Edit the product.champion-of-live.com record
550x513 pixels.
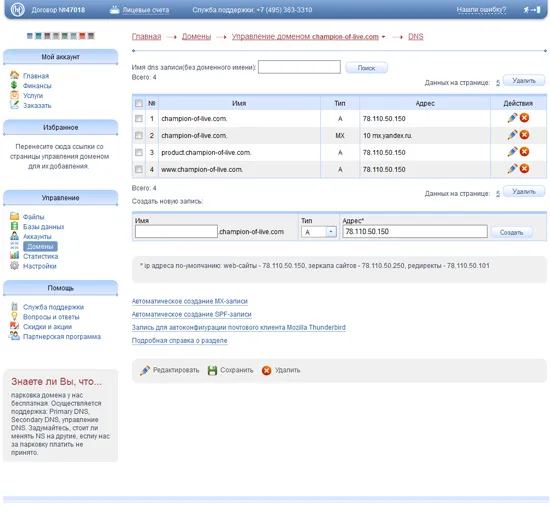[x=512, y=152]
